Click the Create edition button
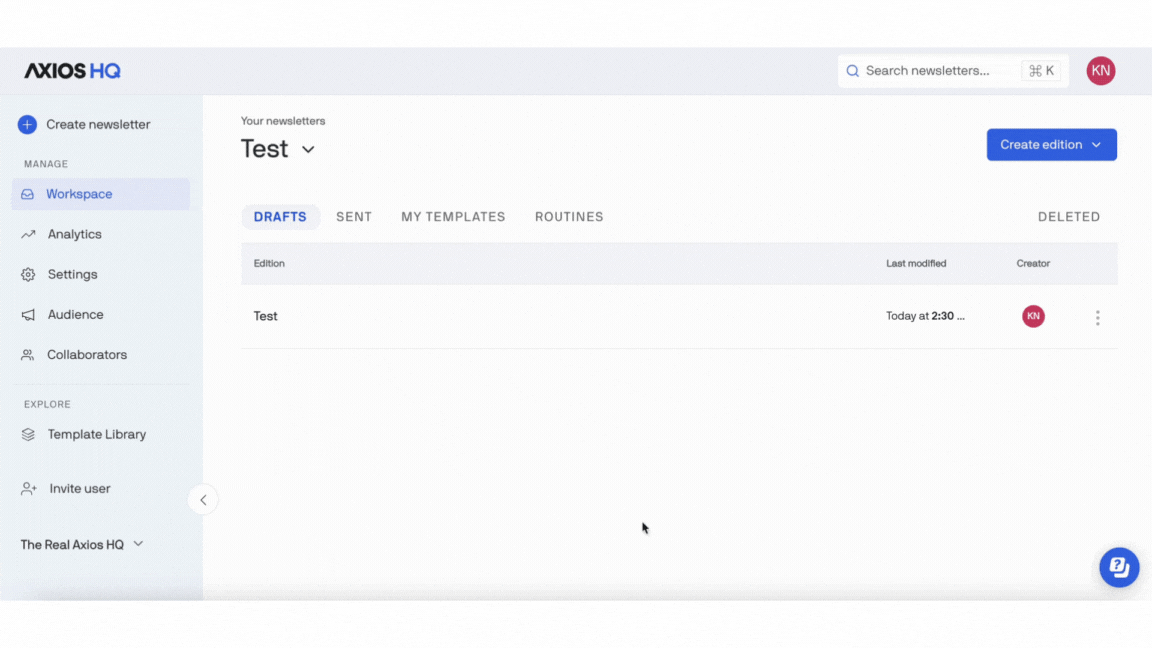The image size is (1152, 648). tap(1051, 145)
